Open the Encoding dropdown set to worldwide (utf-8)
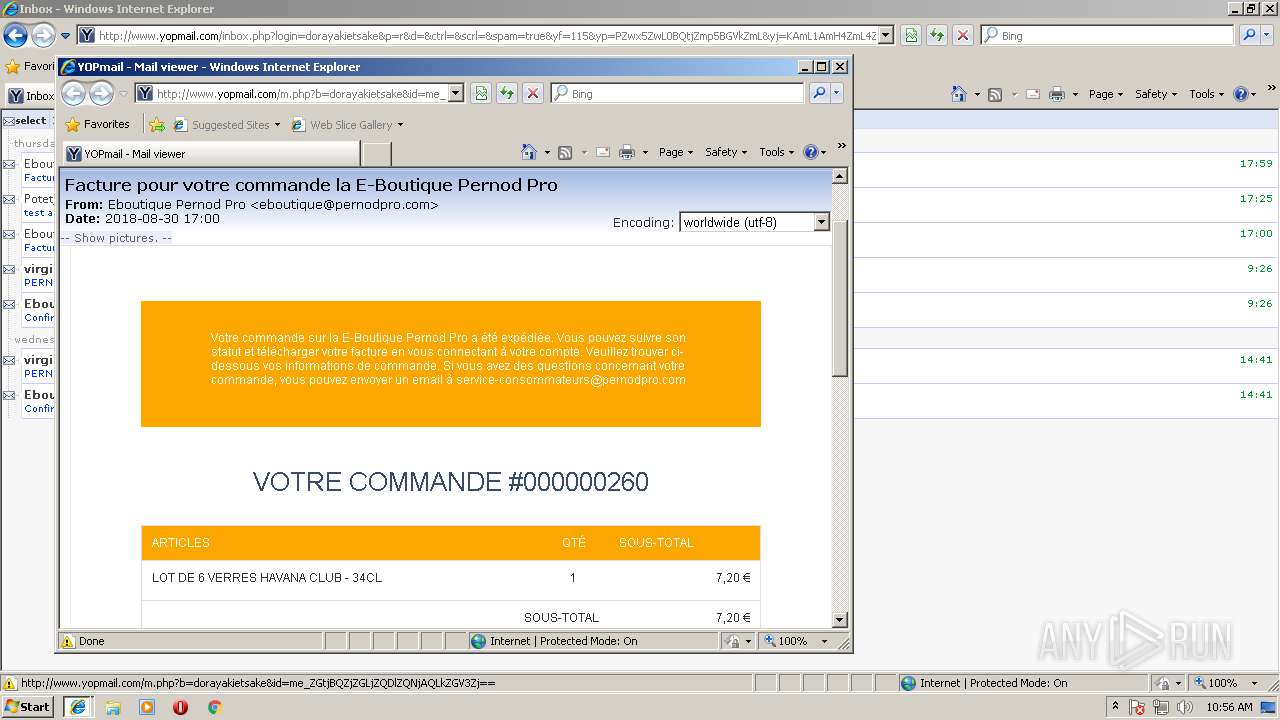This screenshot has width=1280, height=720. click(754, 222)
